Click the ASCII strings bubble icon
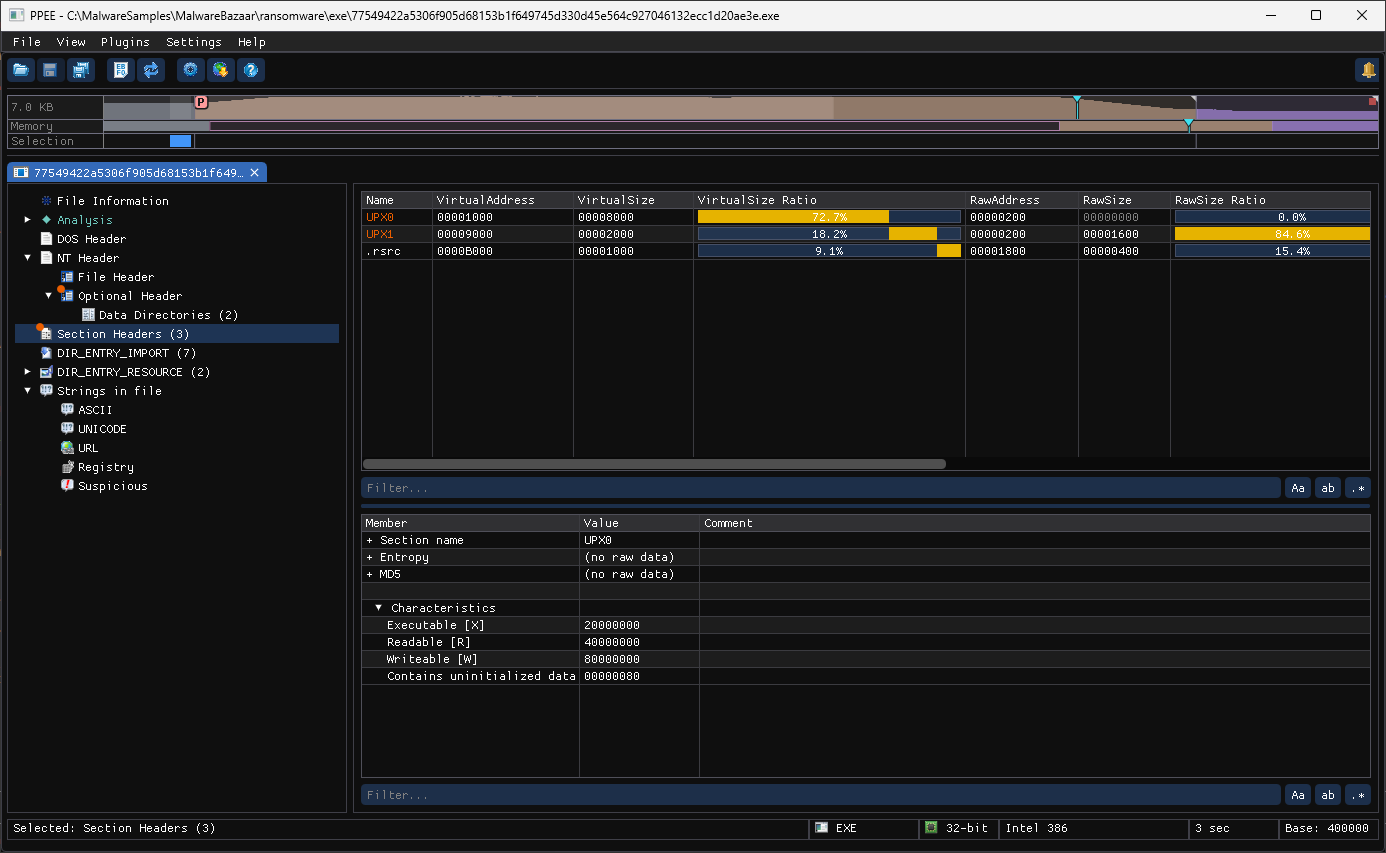 point(67,410)
